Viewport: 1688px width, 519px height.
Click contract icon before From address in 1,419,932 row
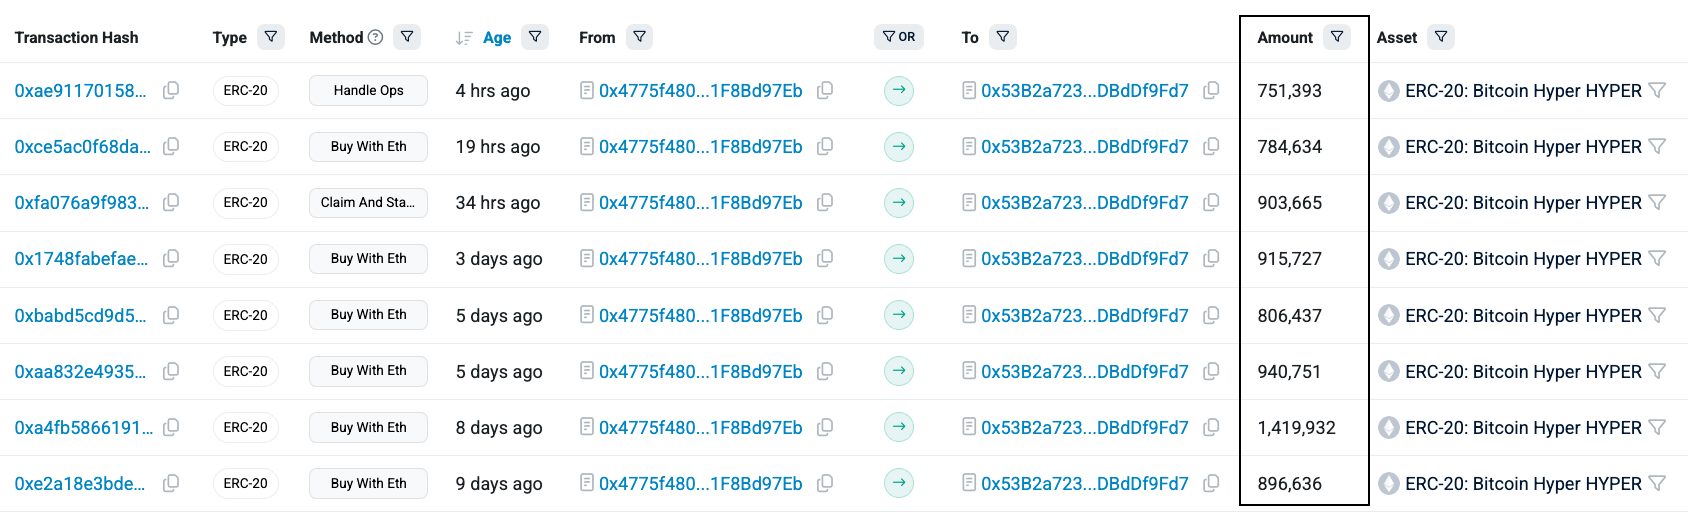pyautogui.click(x=587, y=428)
